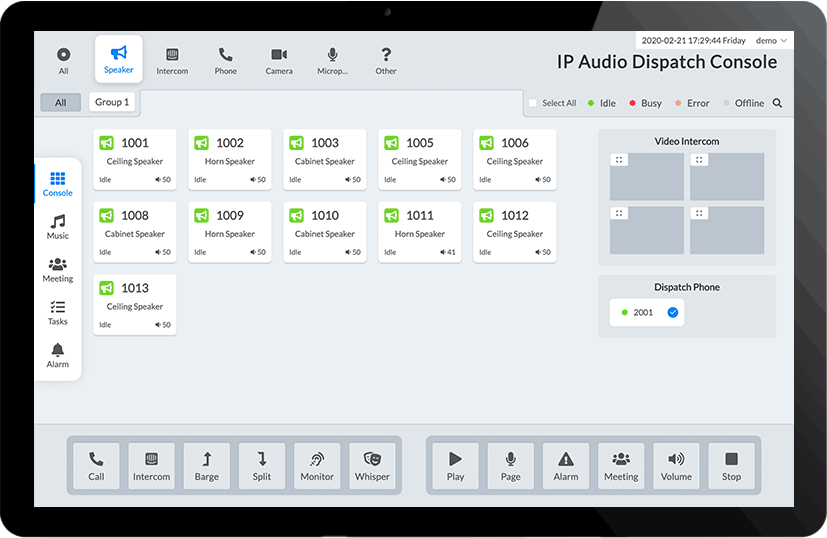Click the speaker icon on card 1008
827x538 pixels.
tap(107, 215)
